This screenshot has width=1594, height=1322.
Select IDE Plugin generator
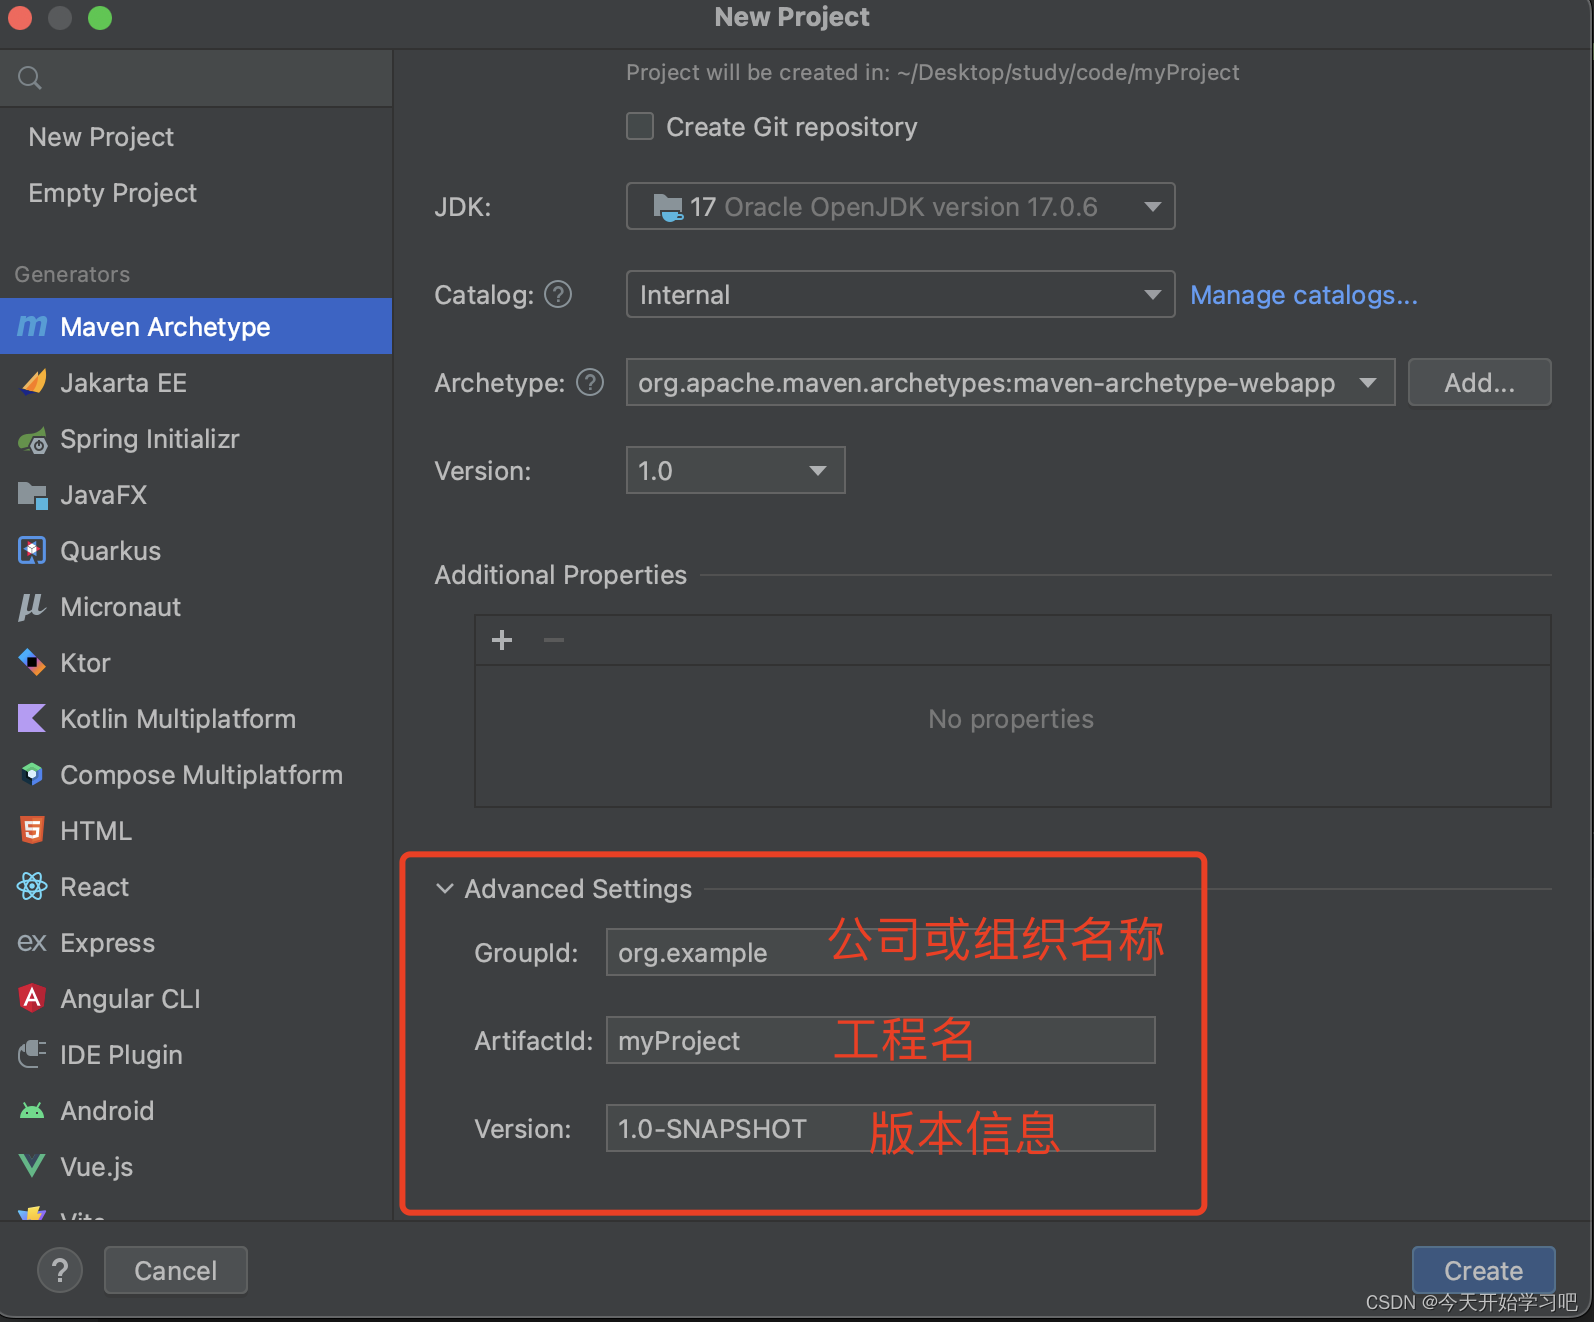tap(196, 1054)
